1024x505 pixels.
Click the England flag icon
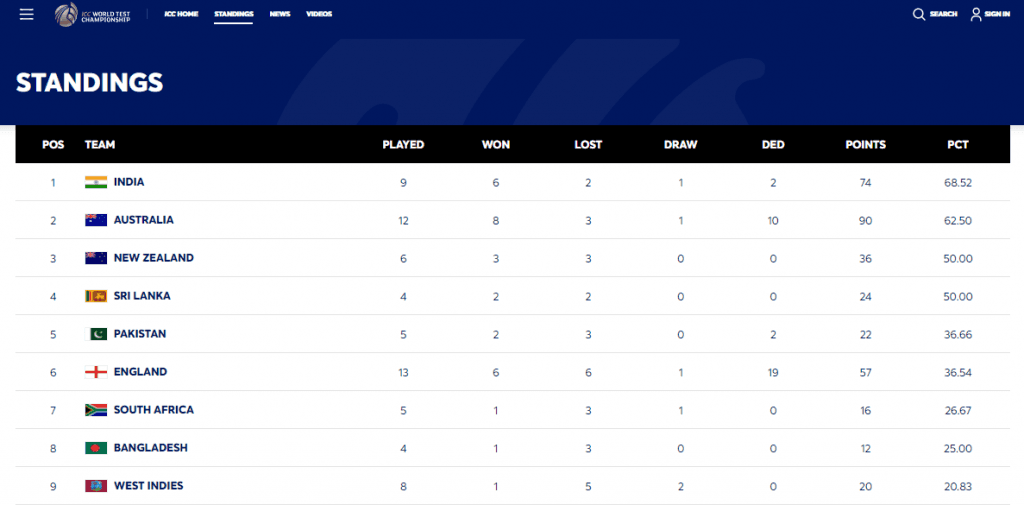(x=96, y=372)
